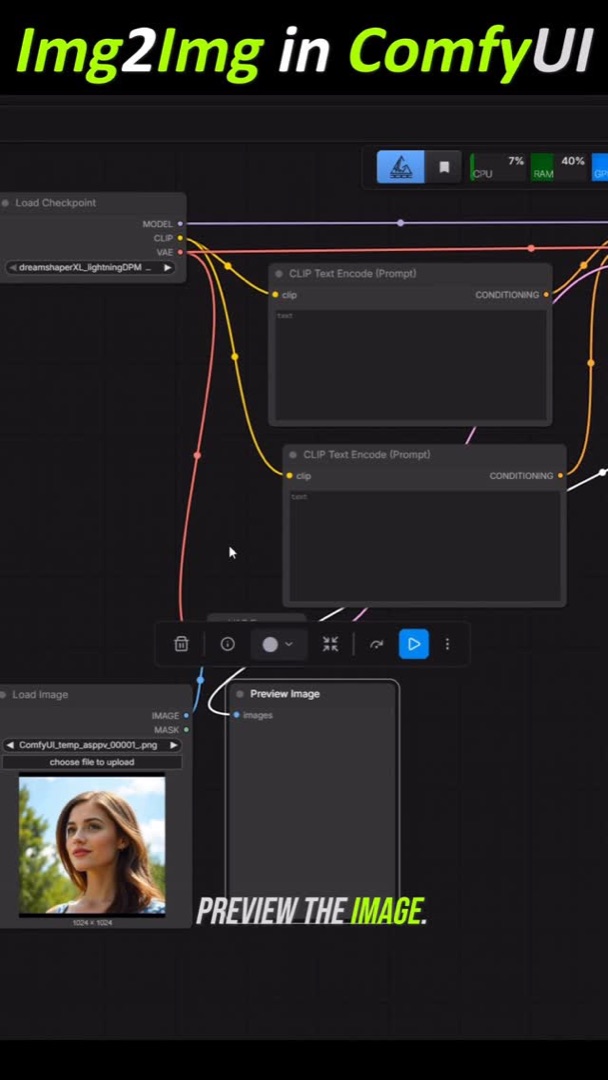Click the 1024 × 1024 size label under thumbnail

coord(92,922)
